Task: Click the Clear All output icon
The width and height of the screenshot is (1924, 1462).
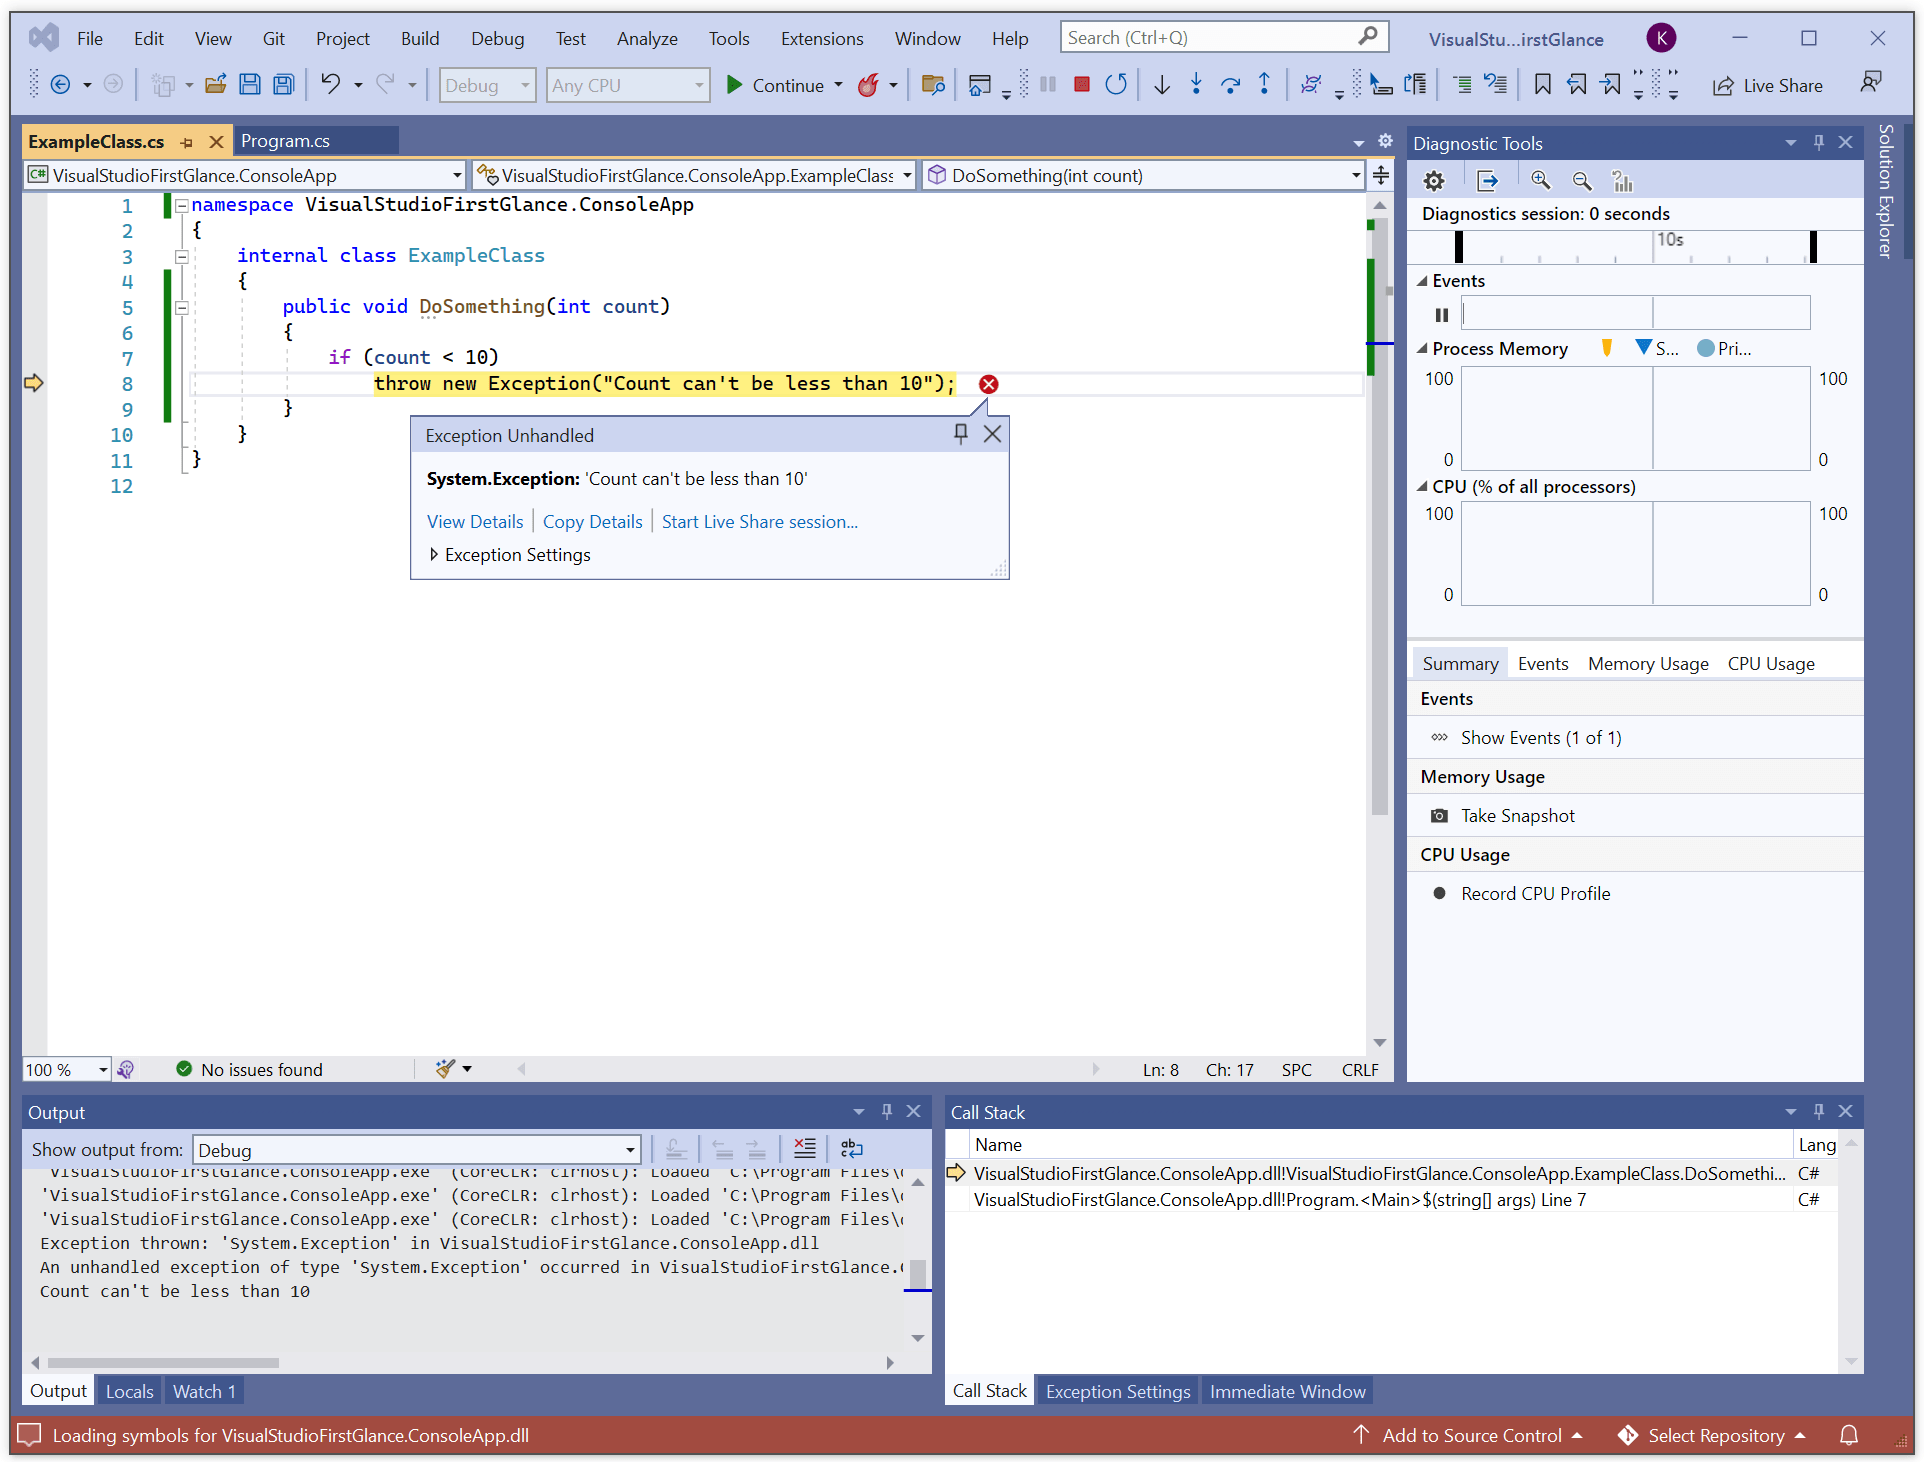Action: [x=804, y=1148]
